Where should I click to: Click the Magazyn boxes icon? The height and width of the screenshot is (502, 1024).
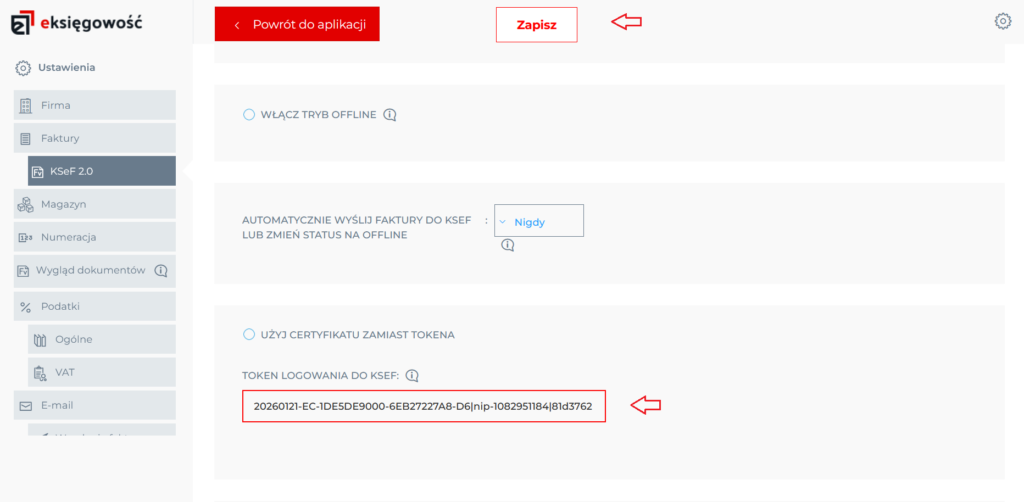pos(25,204)
